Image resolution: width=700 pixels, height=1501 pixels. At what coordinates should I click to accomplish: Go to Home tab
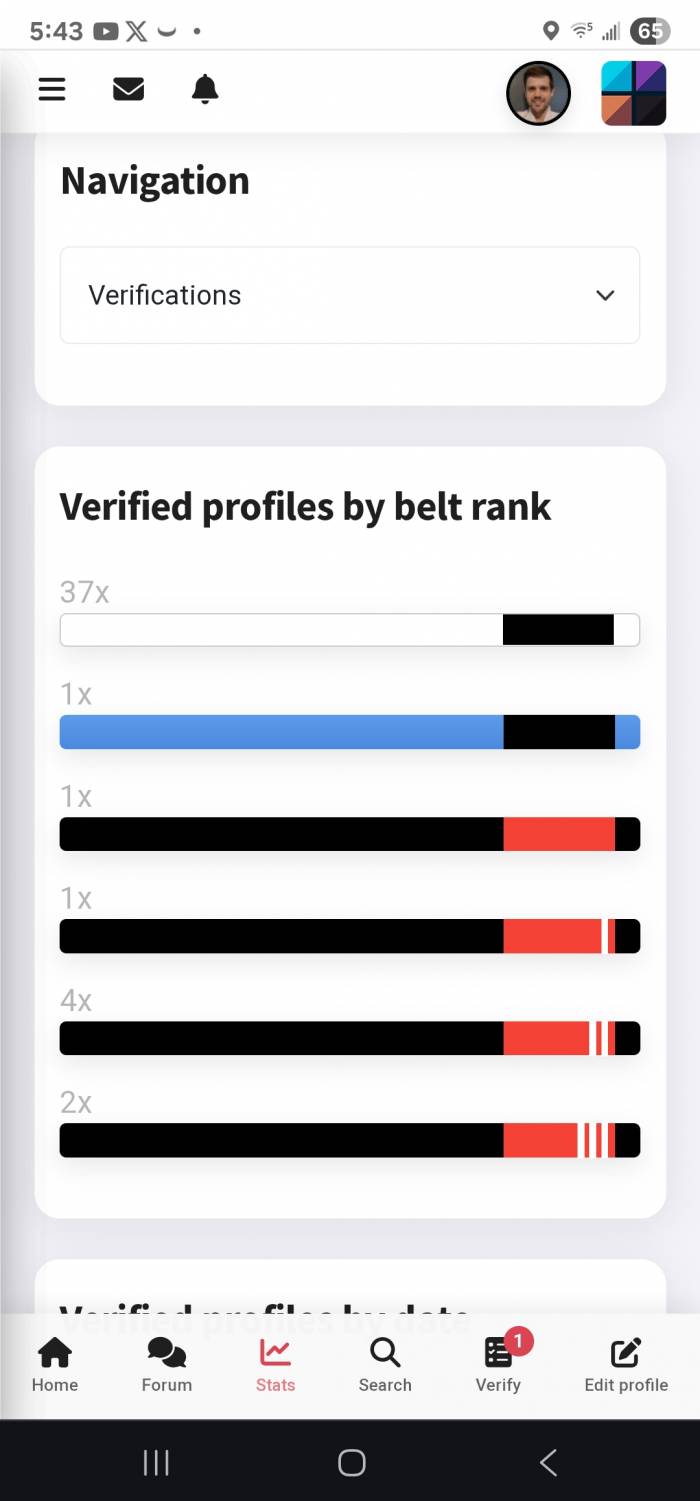55,1366
